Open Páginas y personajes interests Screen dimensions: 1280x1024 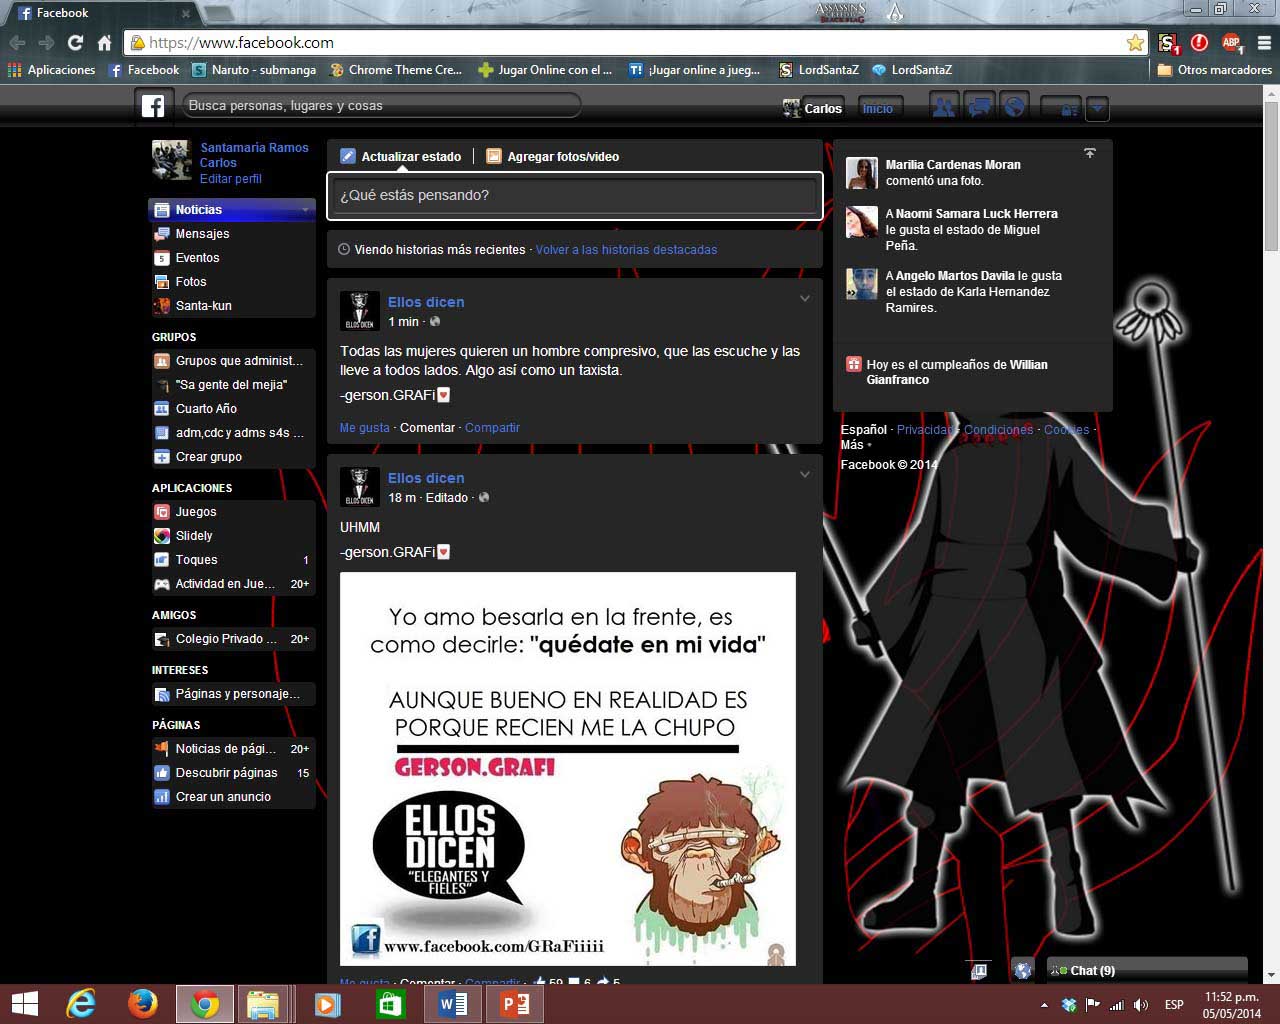click(x=232, y=694)
